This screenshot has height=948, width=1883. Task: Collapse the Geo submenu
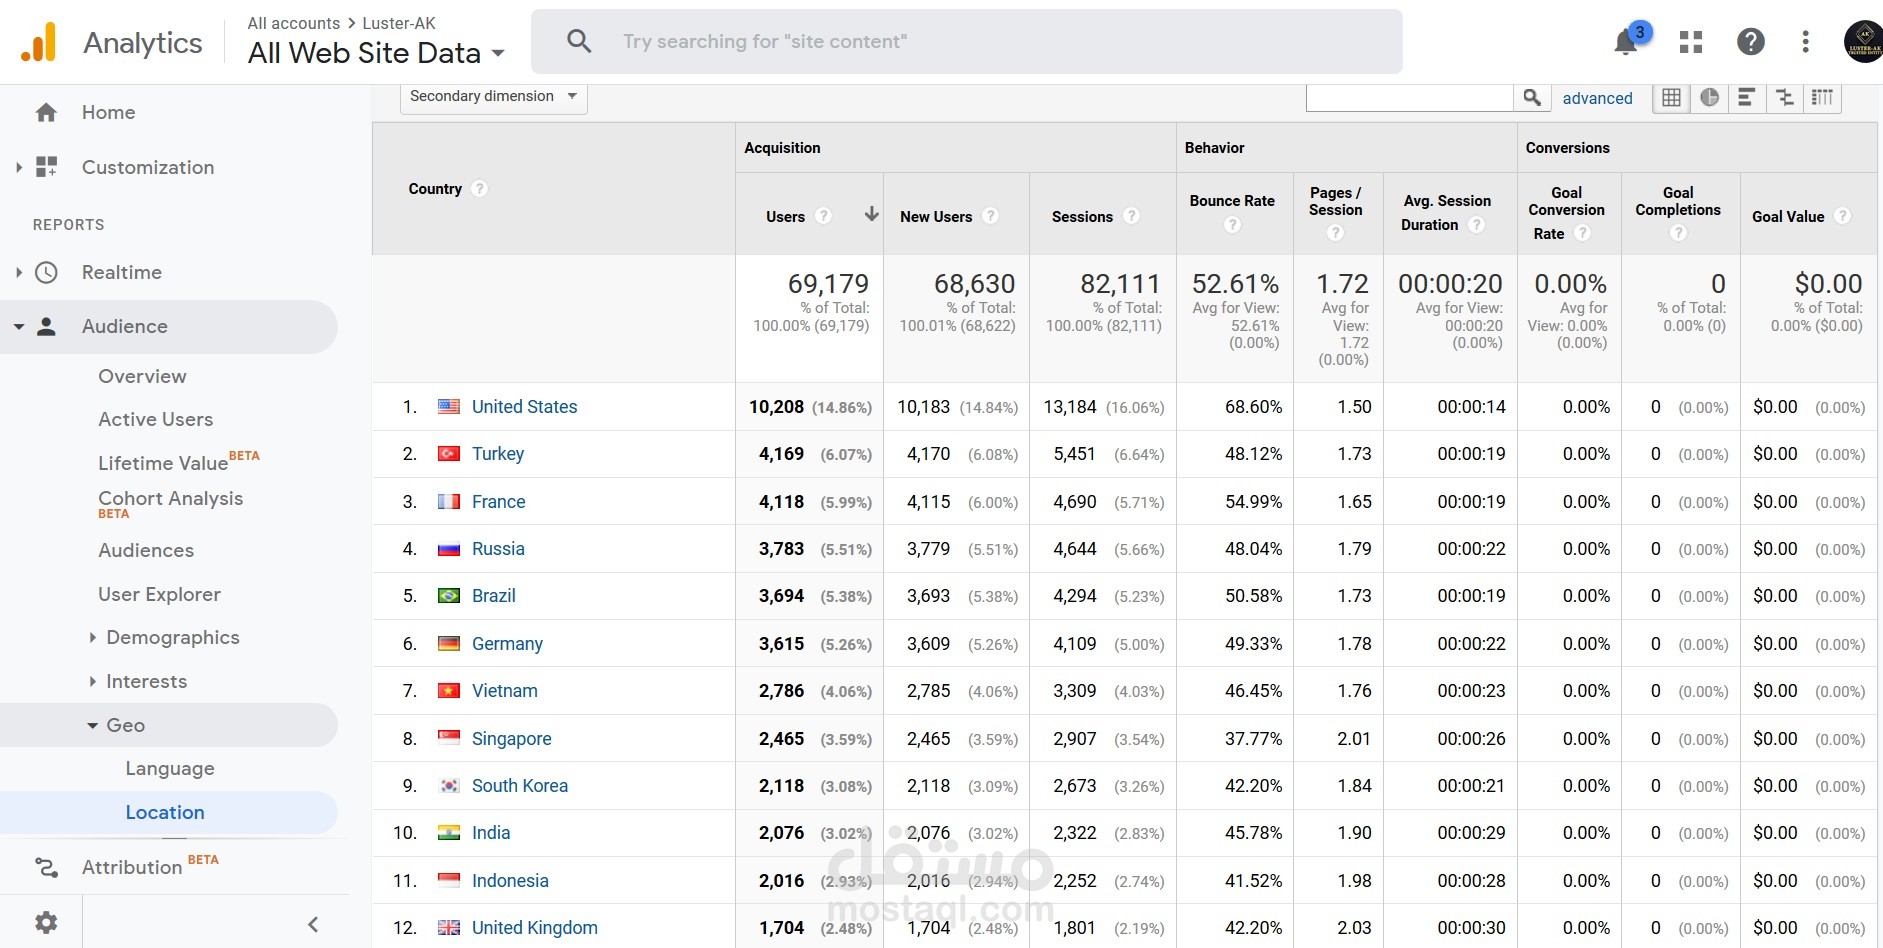(93, 726)
